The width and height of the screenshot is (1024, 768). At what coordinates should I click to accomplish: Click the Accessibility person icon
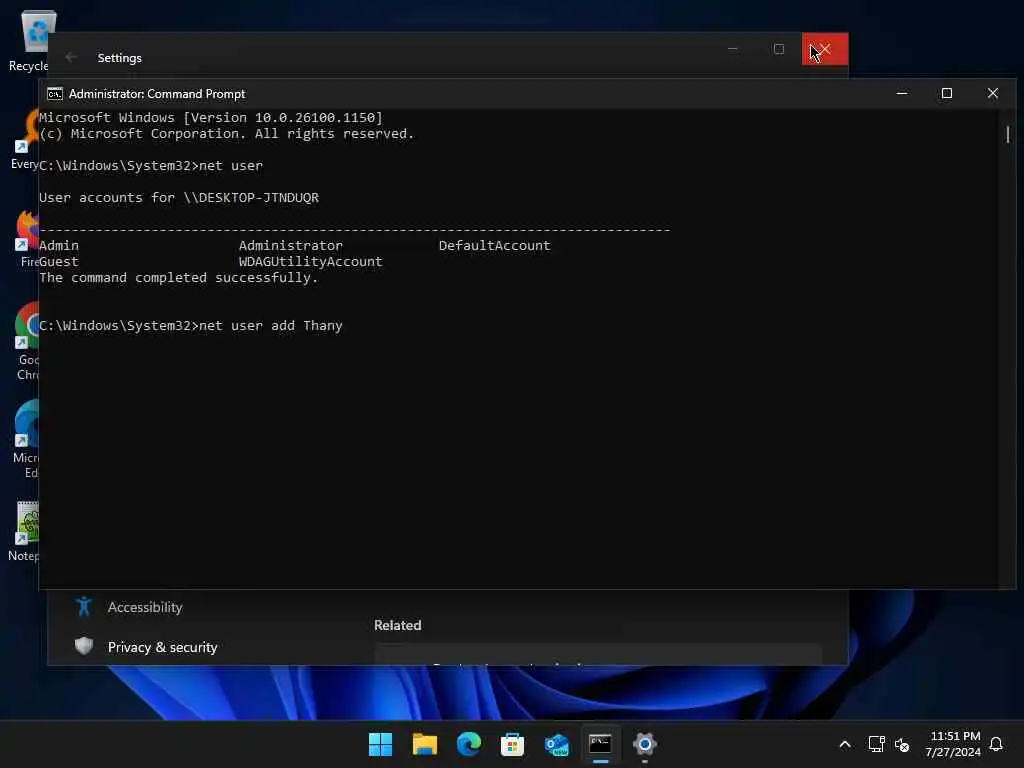tap(84, 607)
